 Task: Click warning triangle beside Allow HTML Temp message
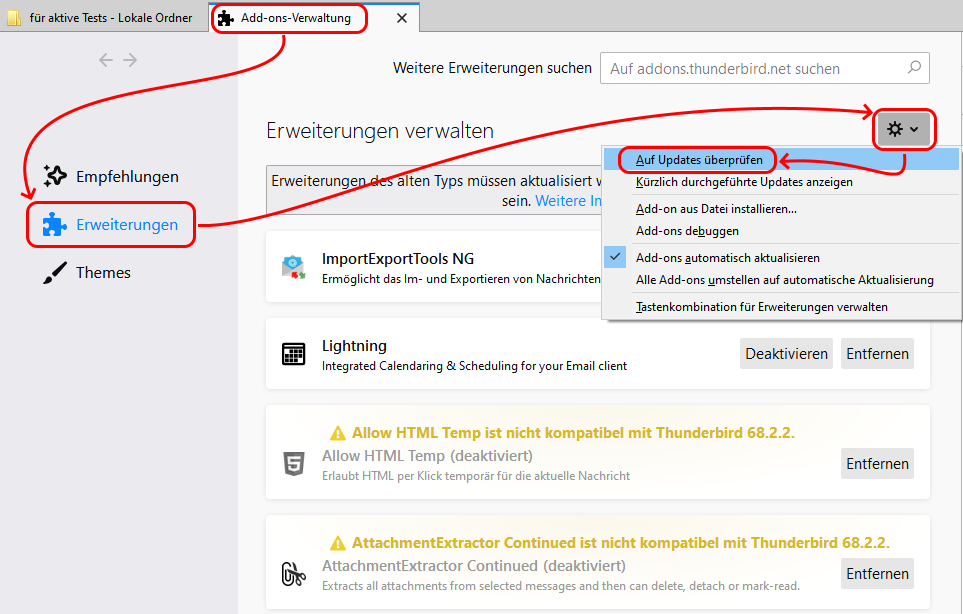(x=338, y=433)
